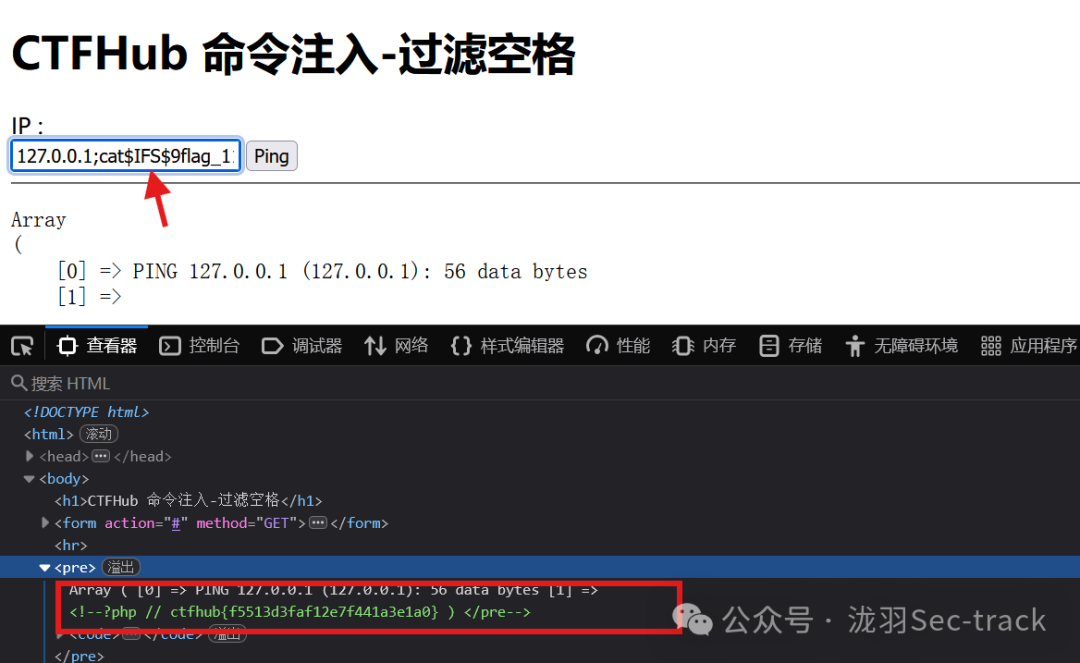This screenshot has width=1080, height=663.
Task: Switch to the 调试器 debugger tab
Action: pyautogui.click(x=302, y=346)
